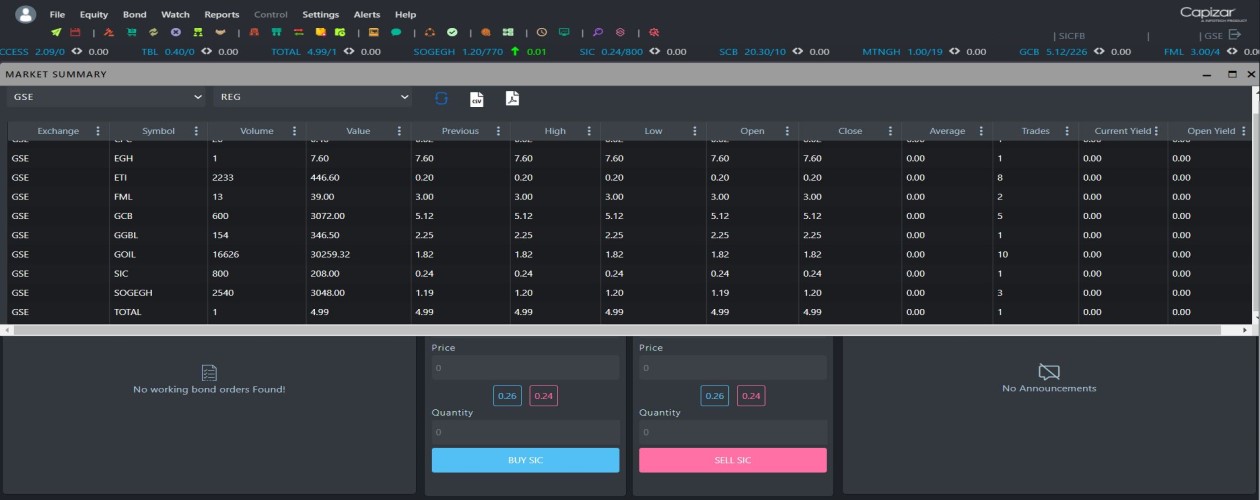
Task: Click the orange circular network toolbar icon
Action: (430, 32)
